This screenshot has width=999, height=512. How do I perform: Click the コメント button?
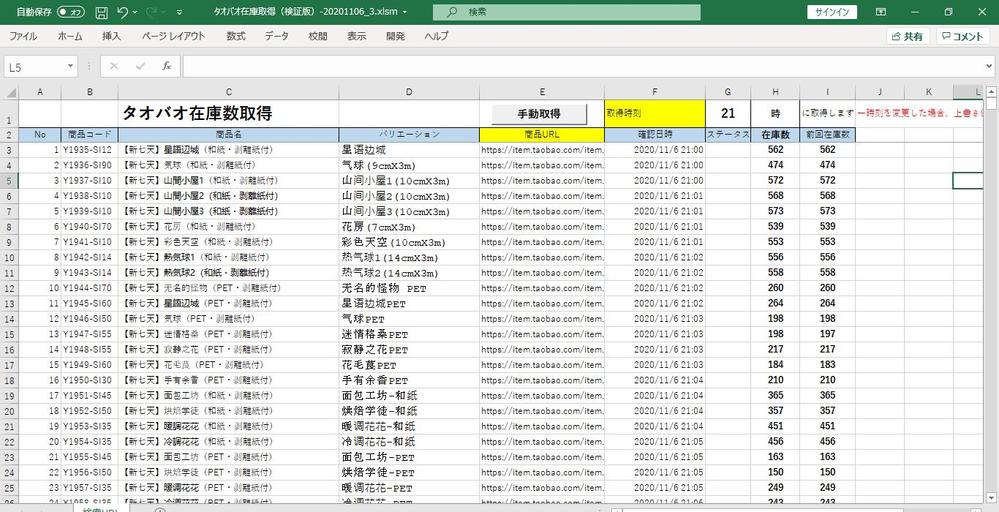963,37
